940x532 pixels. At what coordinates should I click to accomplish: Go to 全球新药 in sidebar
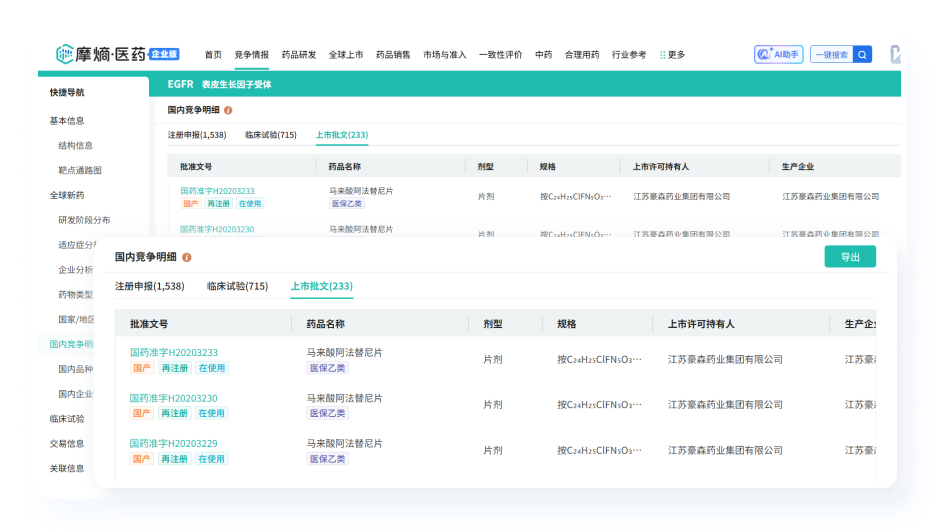point(67,195)
